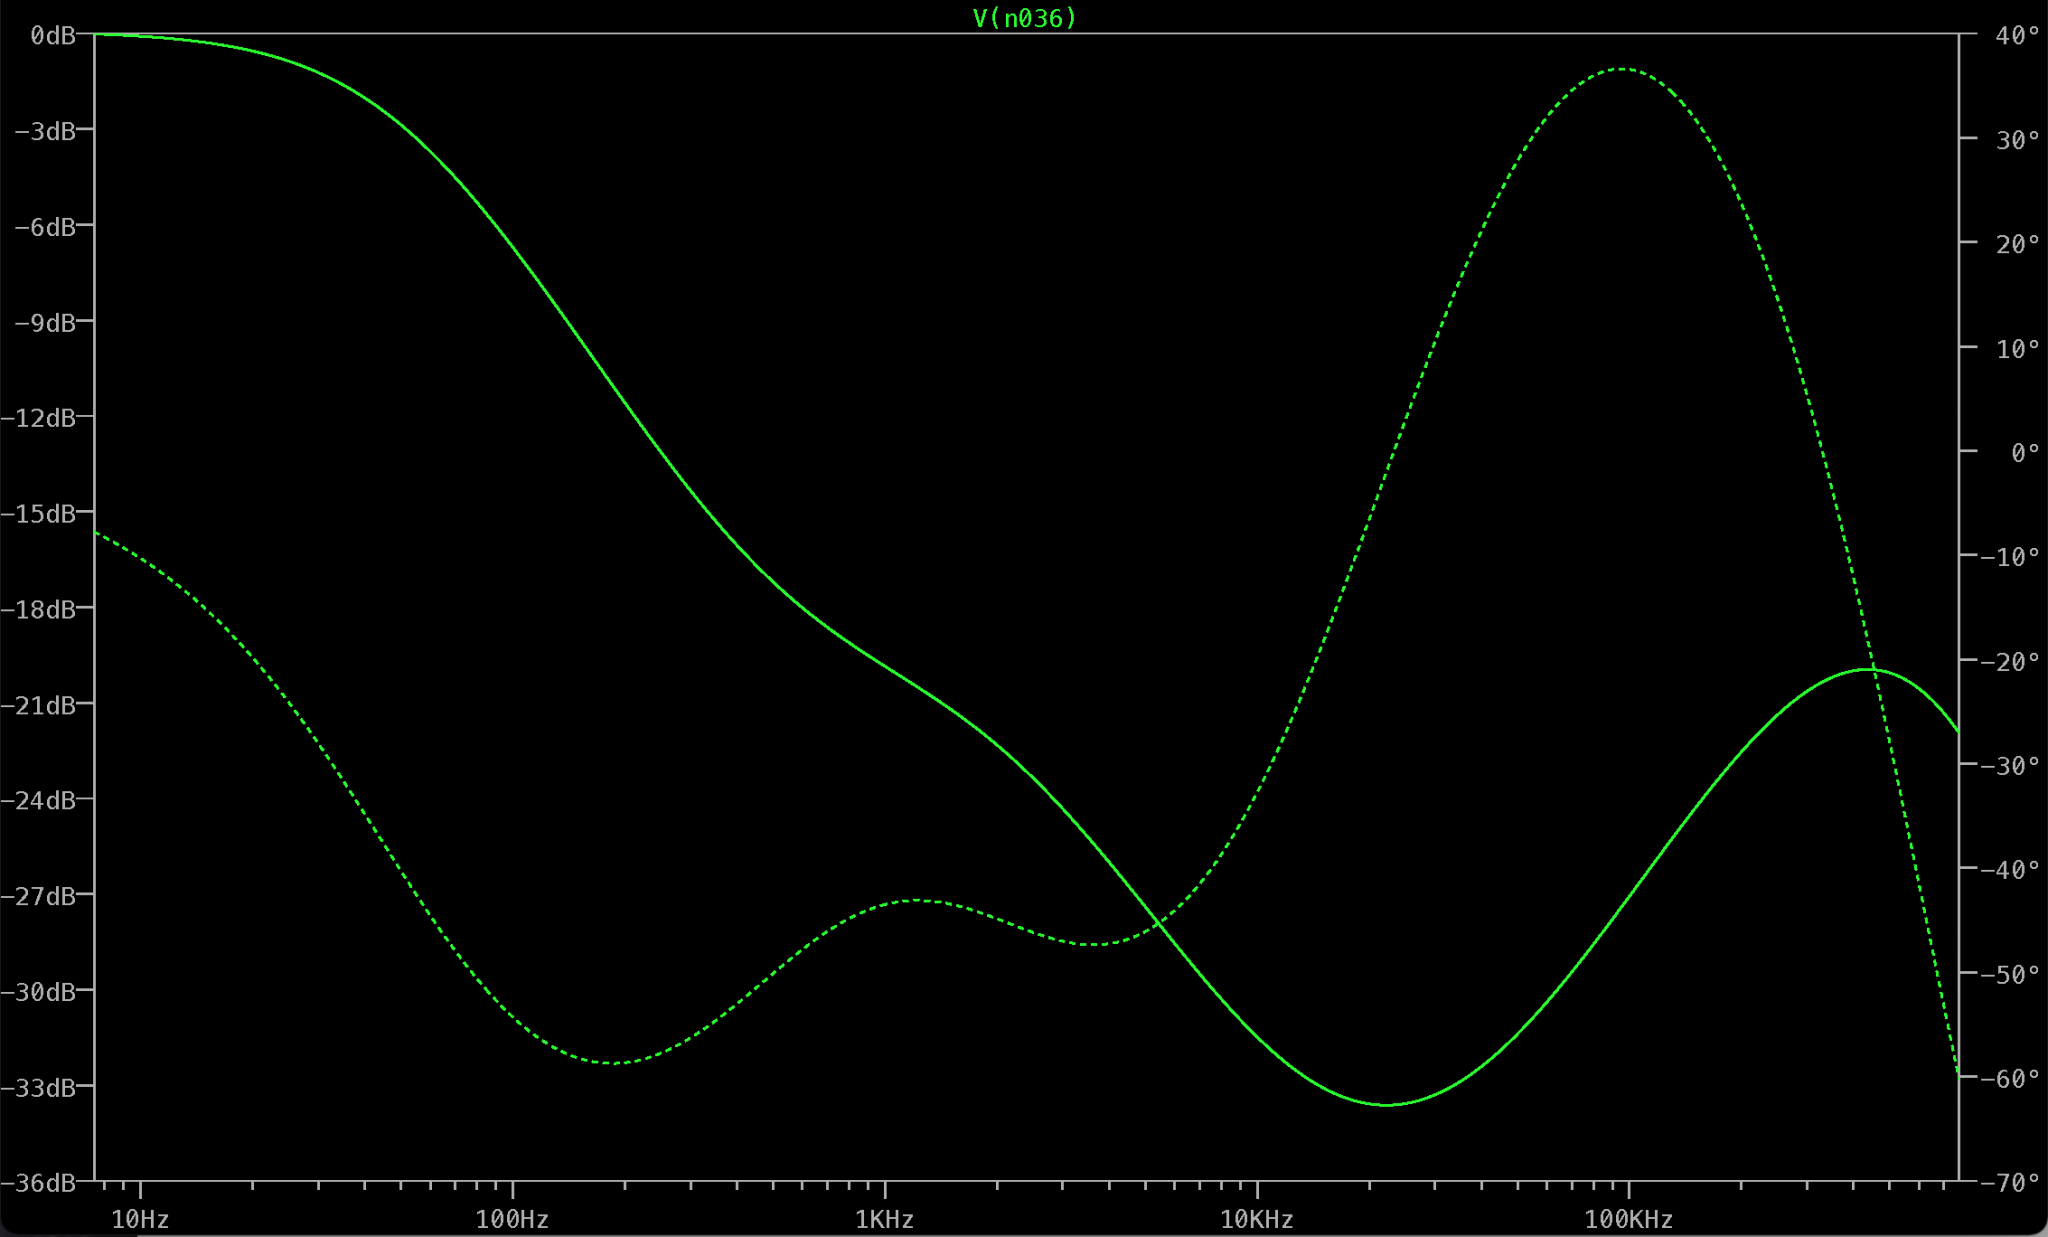Click the 30° phase axis label
Viewport: 2048px width, 1237px height.
[x=2017, y=140]
